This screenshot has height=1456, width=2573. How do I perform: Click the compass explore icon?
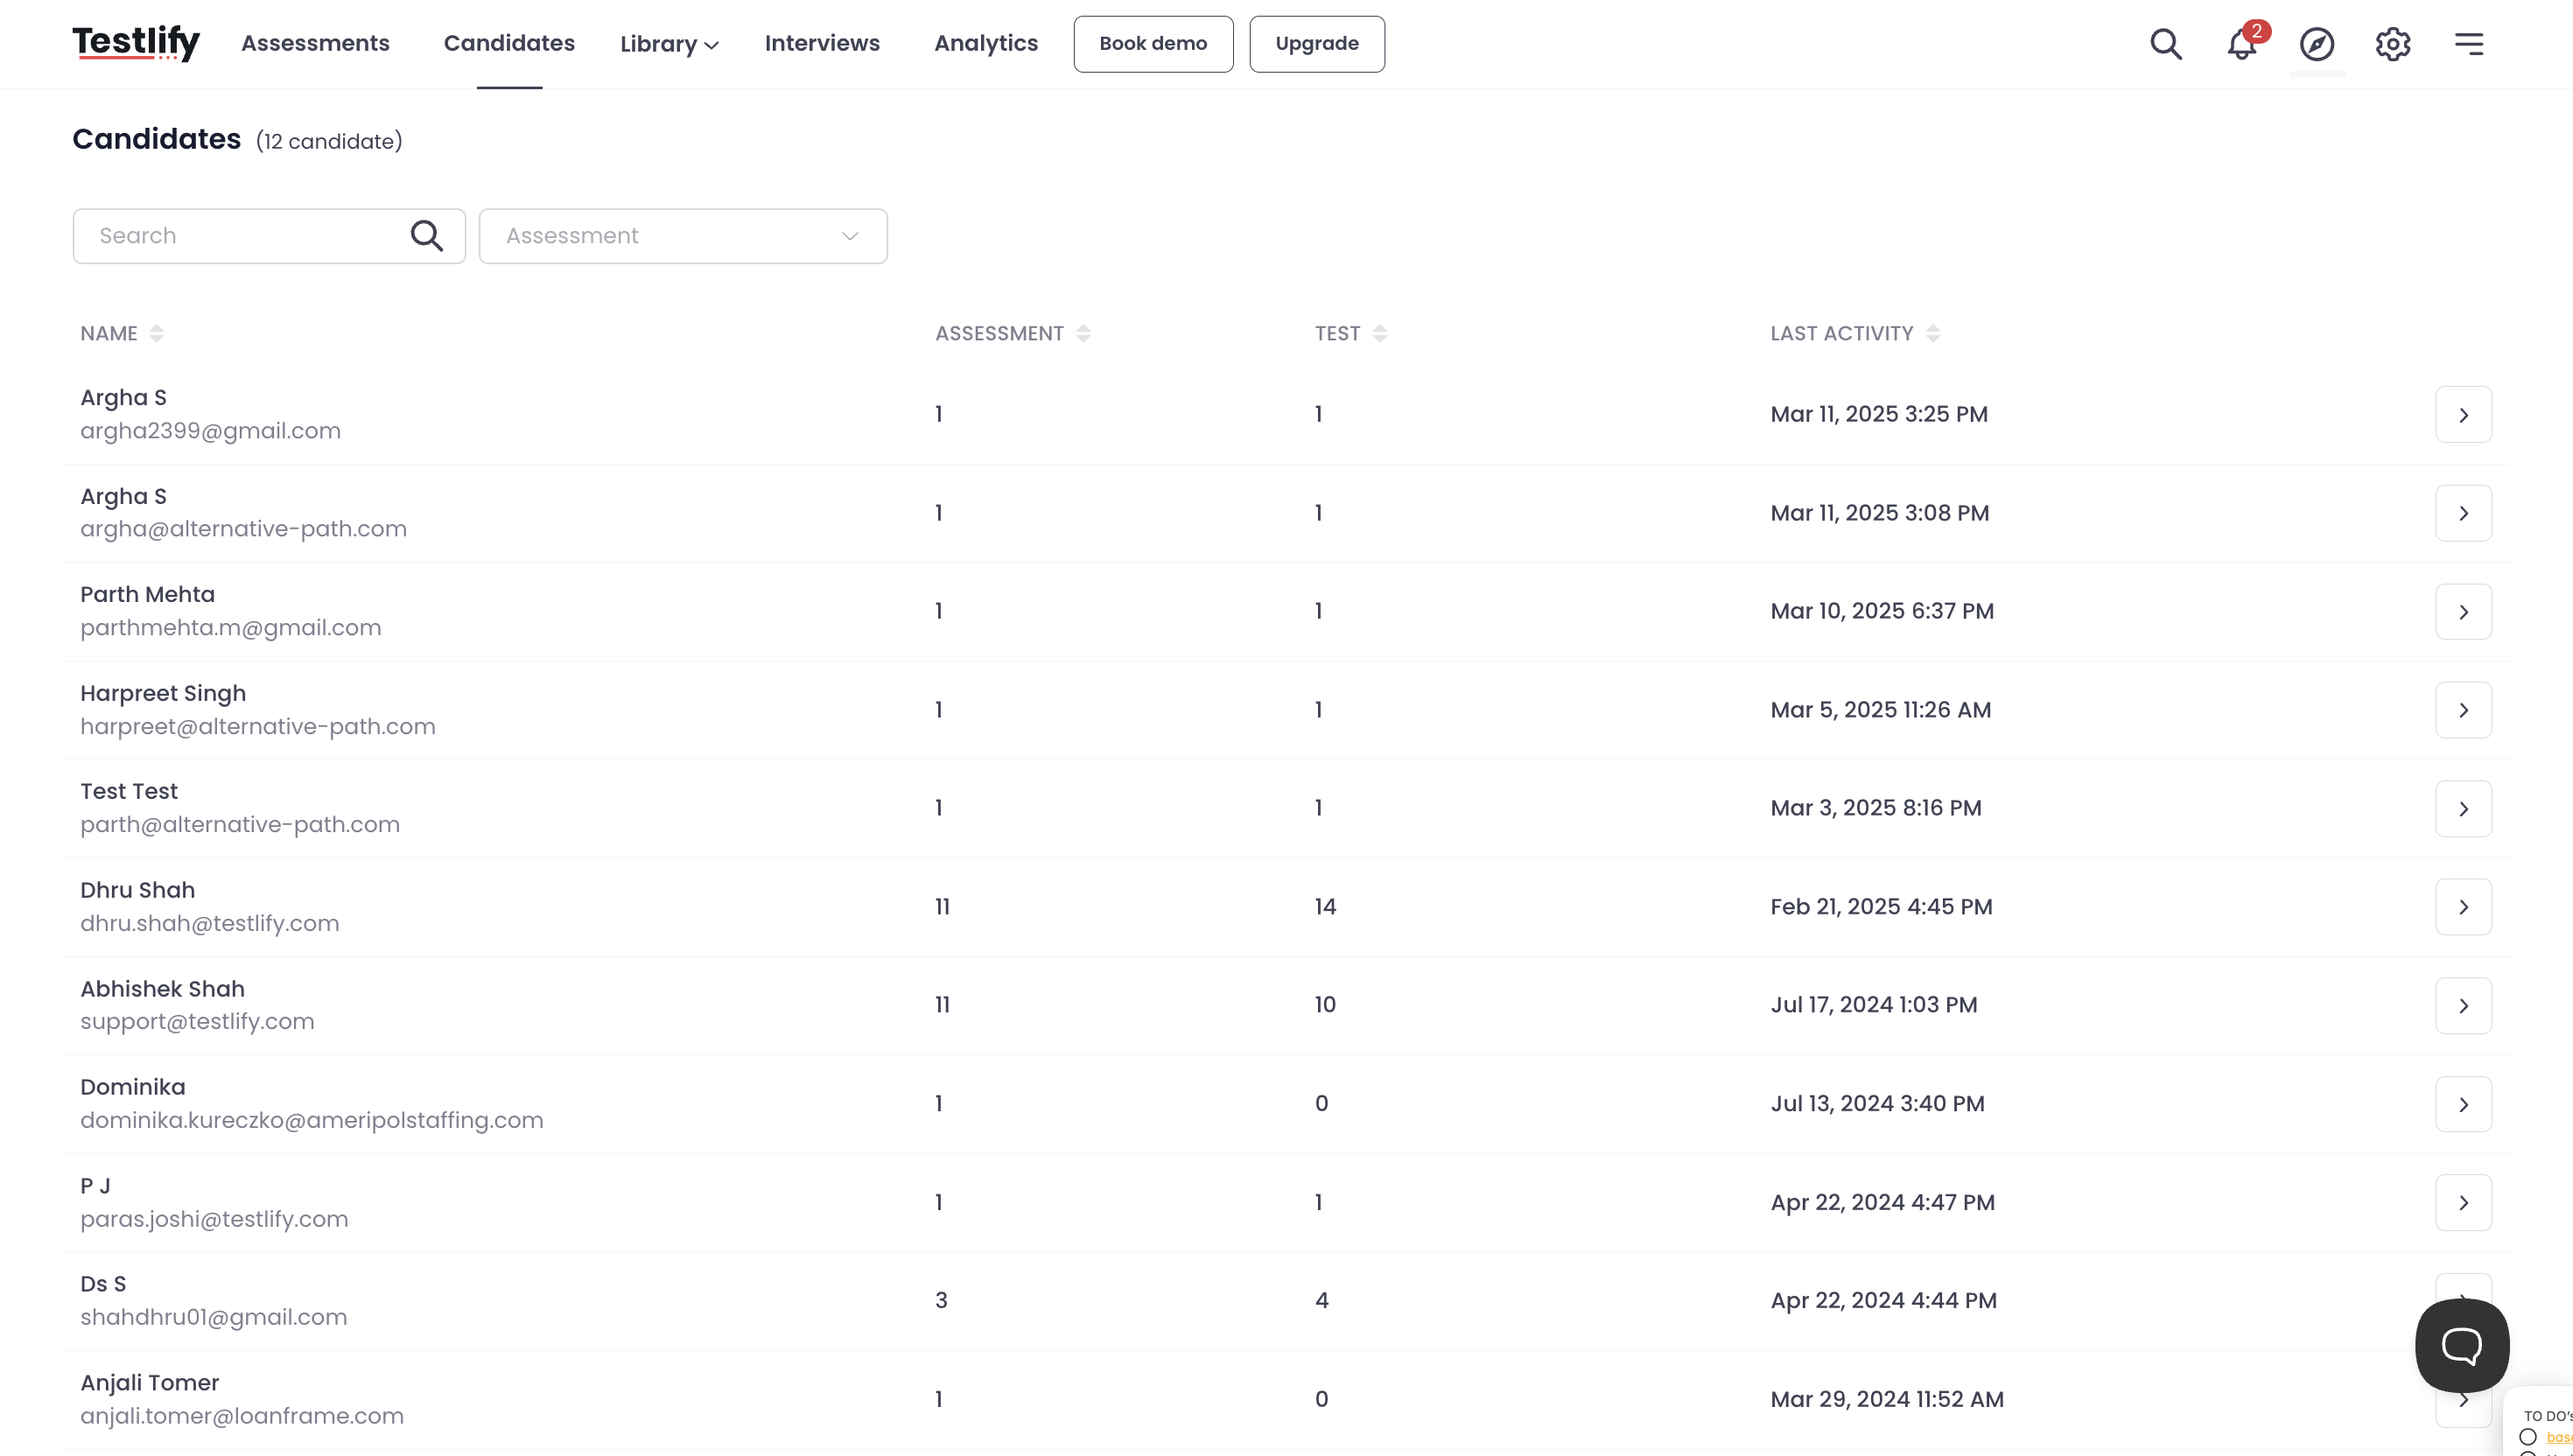[2317, 44]
